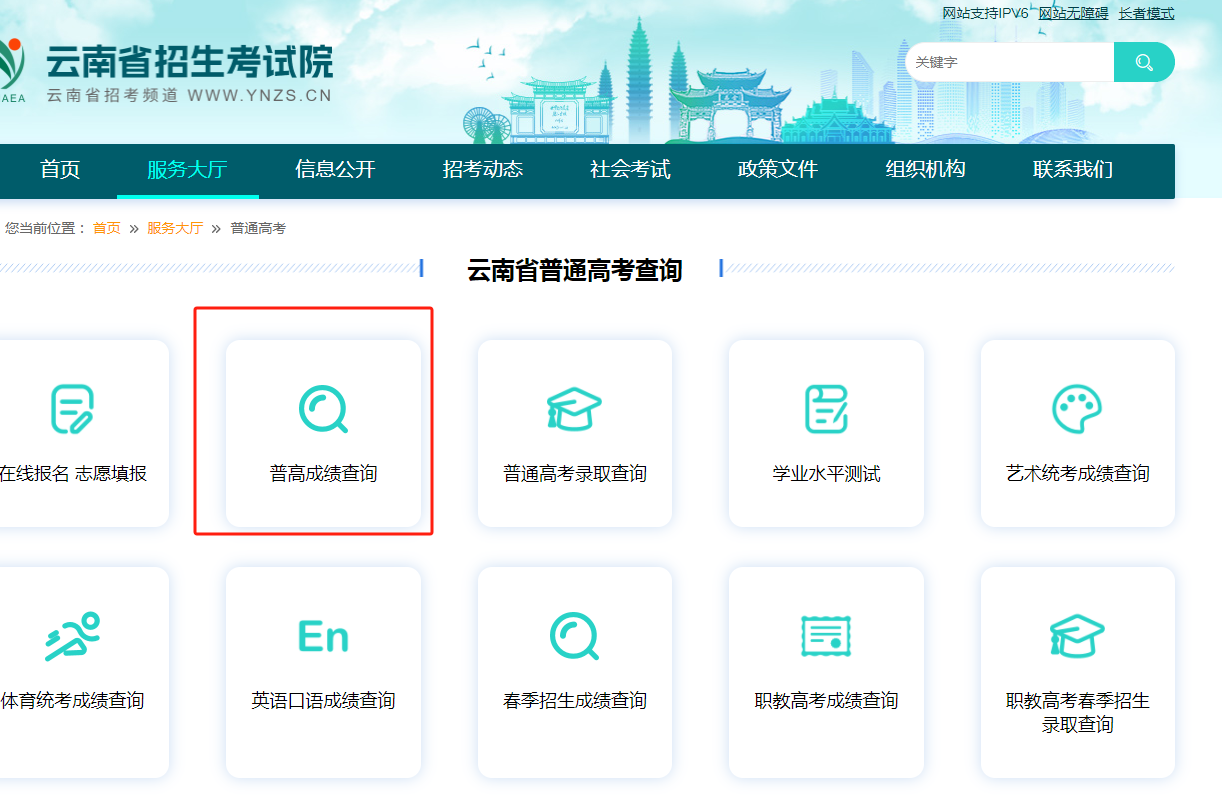Viewport: 1222px width, 804px height.
Task: Open 社会考试 in the nav bar
Action: pos(630,169)
